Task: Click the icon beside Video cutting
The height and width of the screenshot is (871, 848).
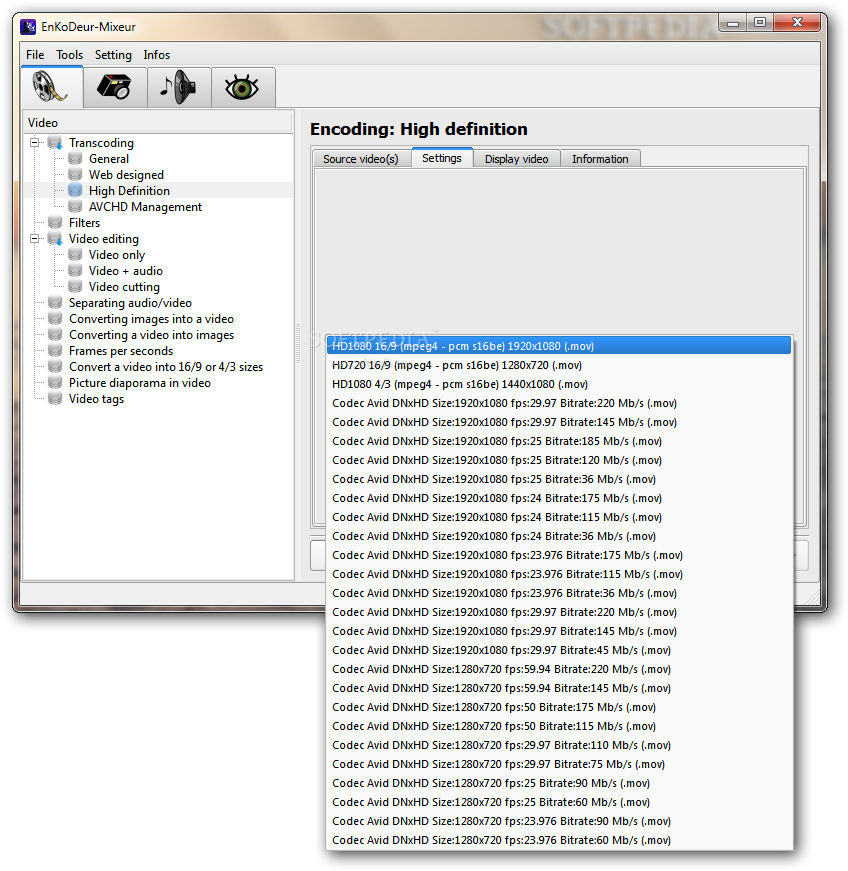Action: [x=75, y=287]
